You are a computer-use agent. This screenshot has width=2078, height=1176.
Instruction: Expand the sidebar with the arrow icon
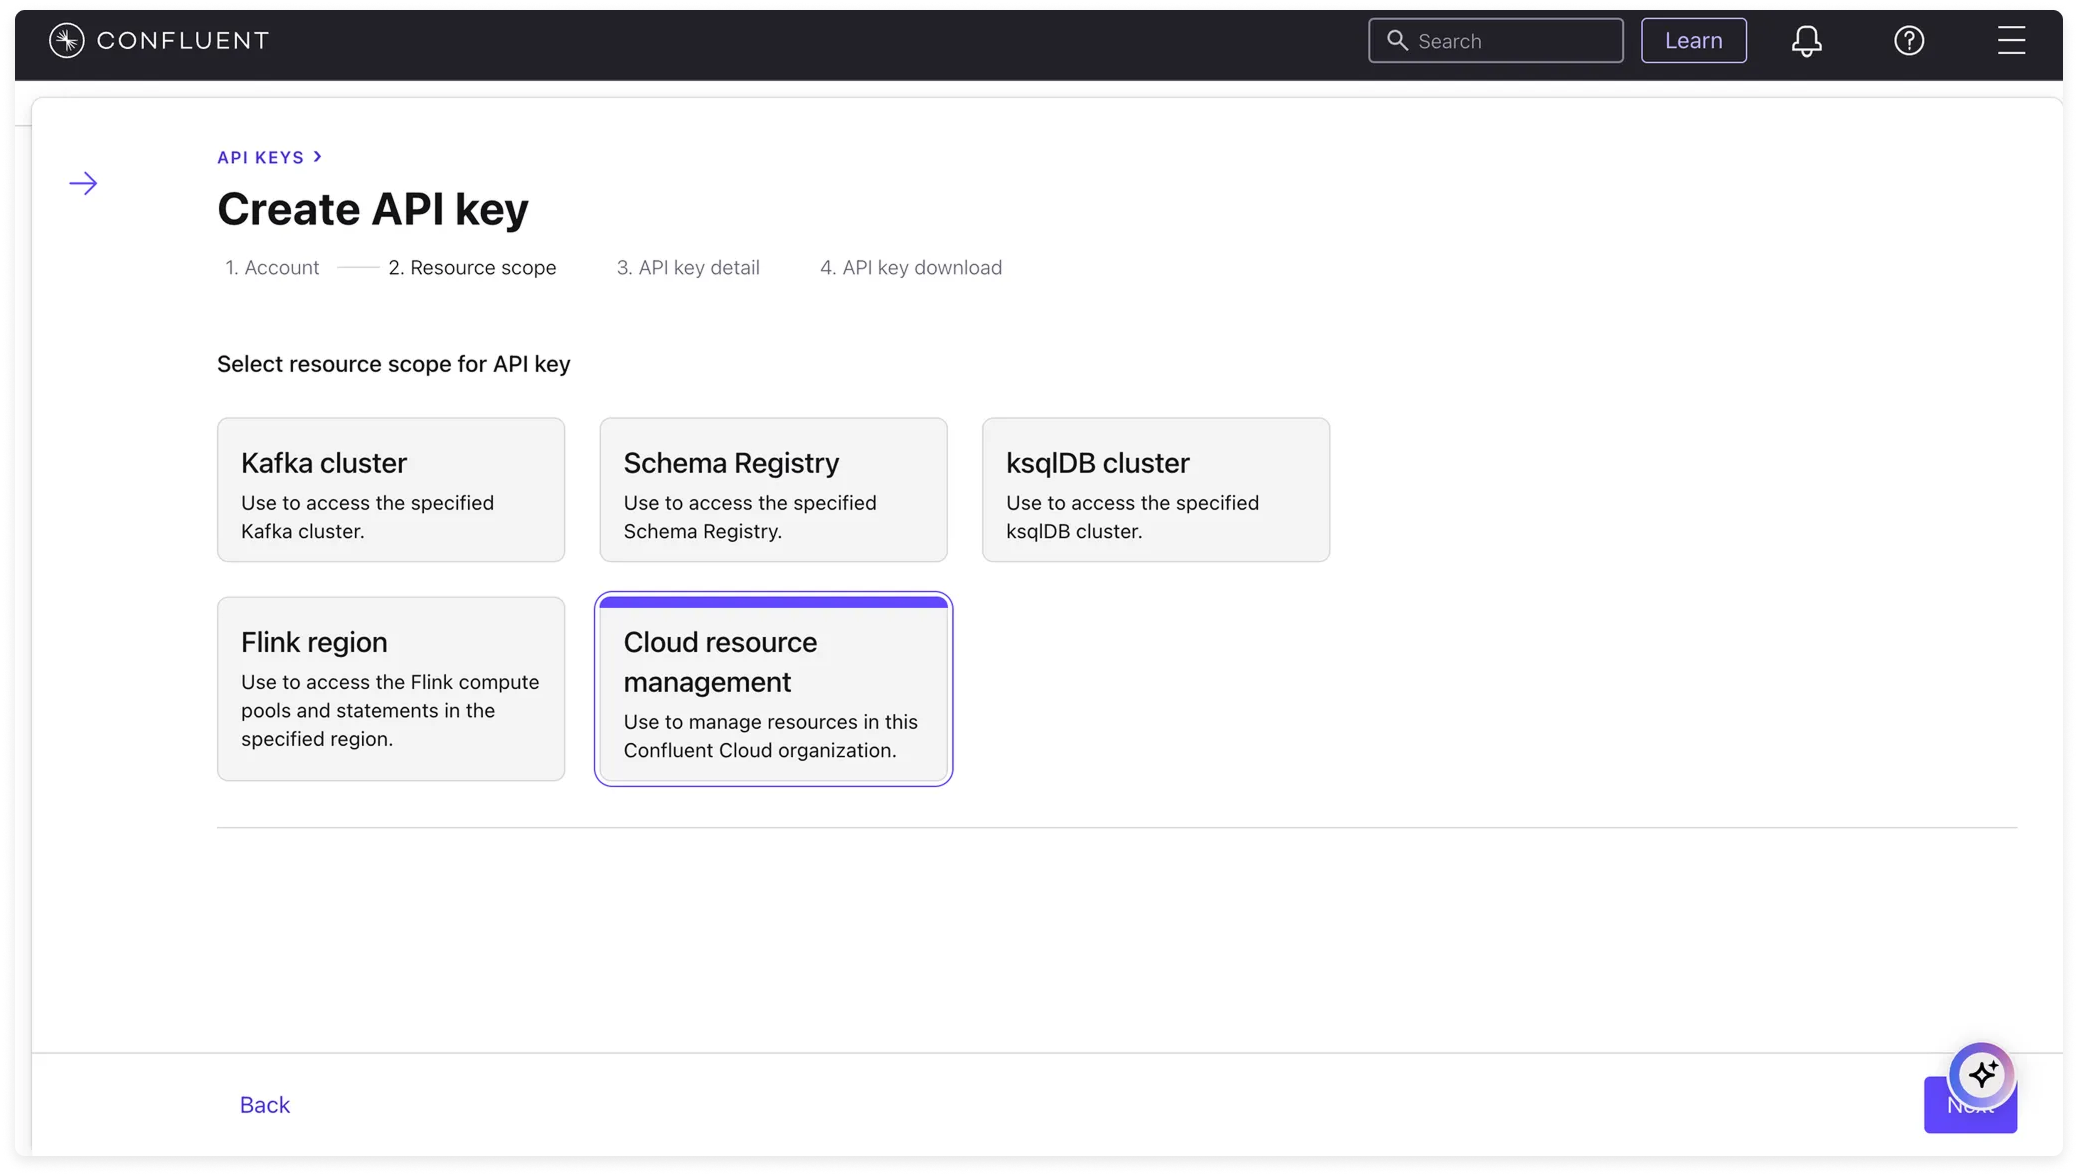(83, 183)
